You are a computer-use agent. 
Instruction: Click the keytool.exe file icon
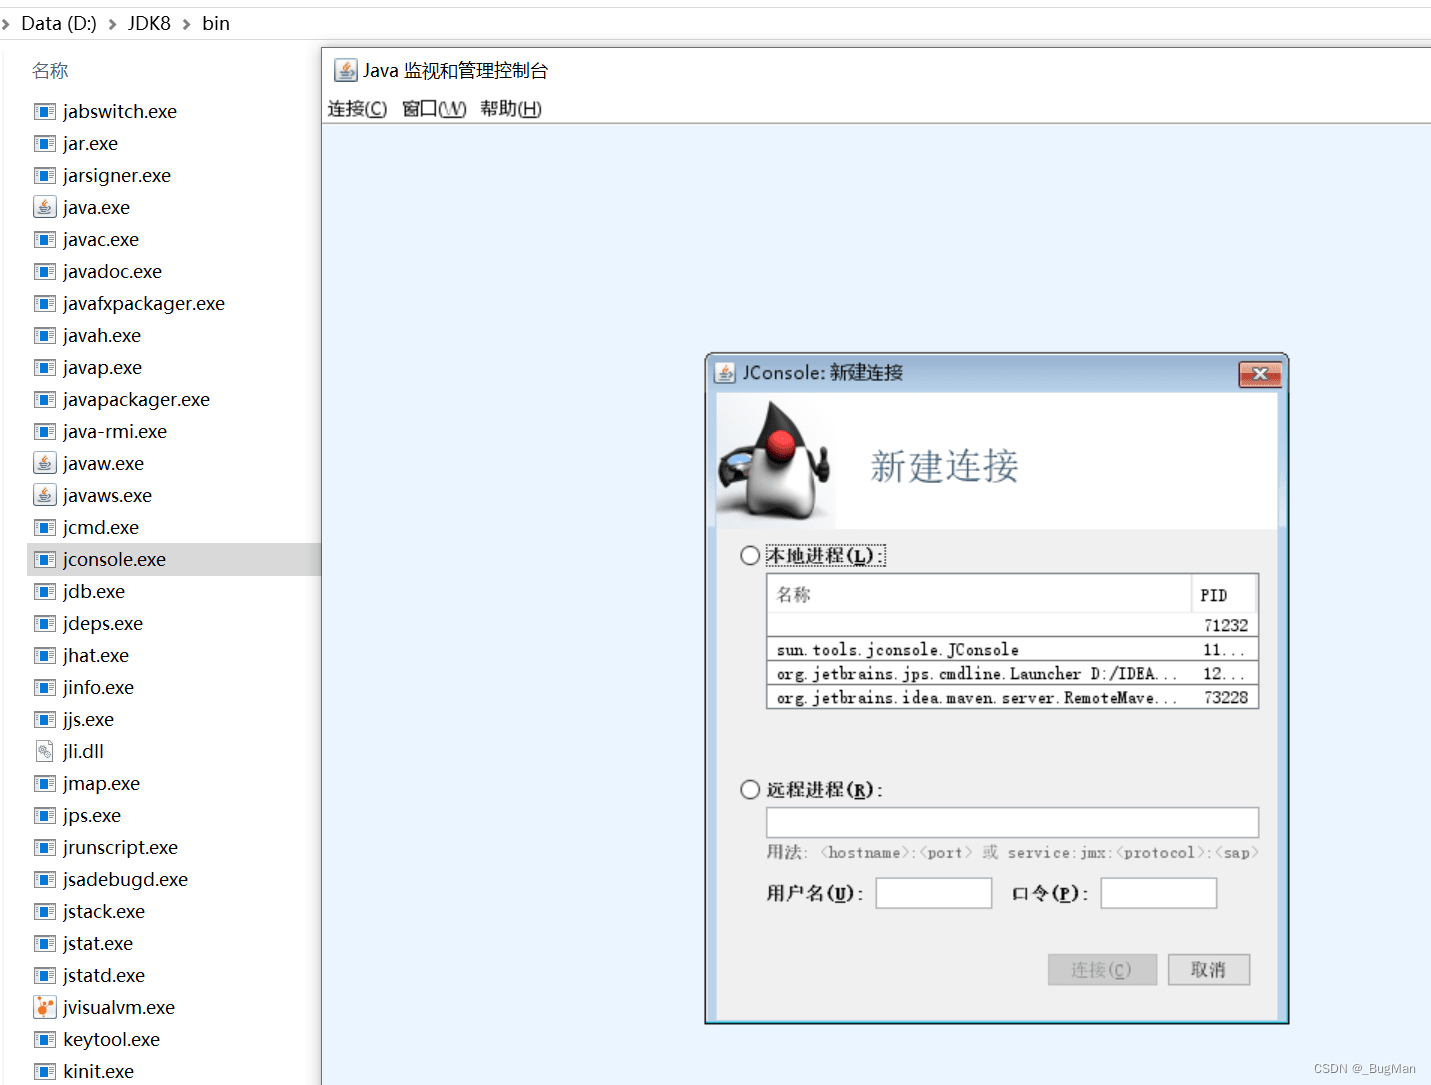click(x=45, y=1040)
